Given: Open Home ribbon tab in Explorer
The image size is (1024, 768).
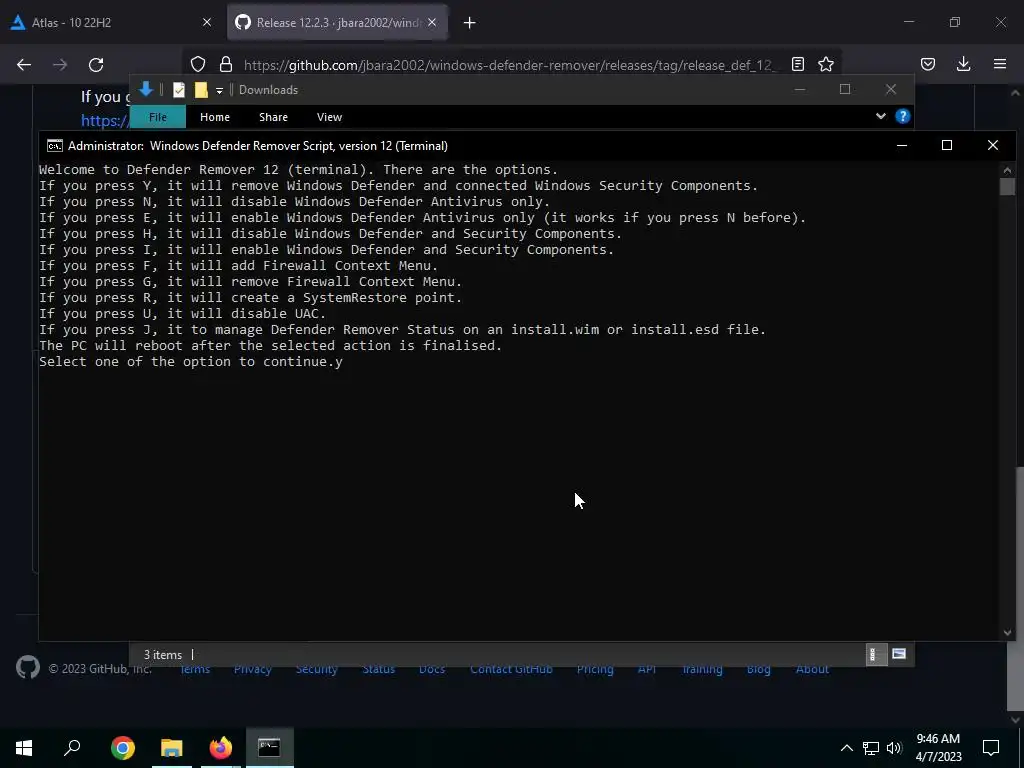Looking at the screenshot, I should 215,117.
